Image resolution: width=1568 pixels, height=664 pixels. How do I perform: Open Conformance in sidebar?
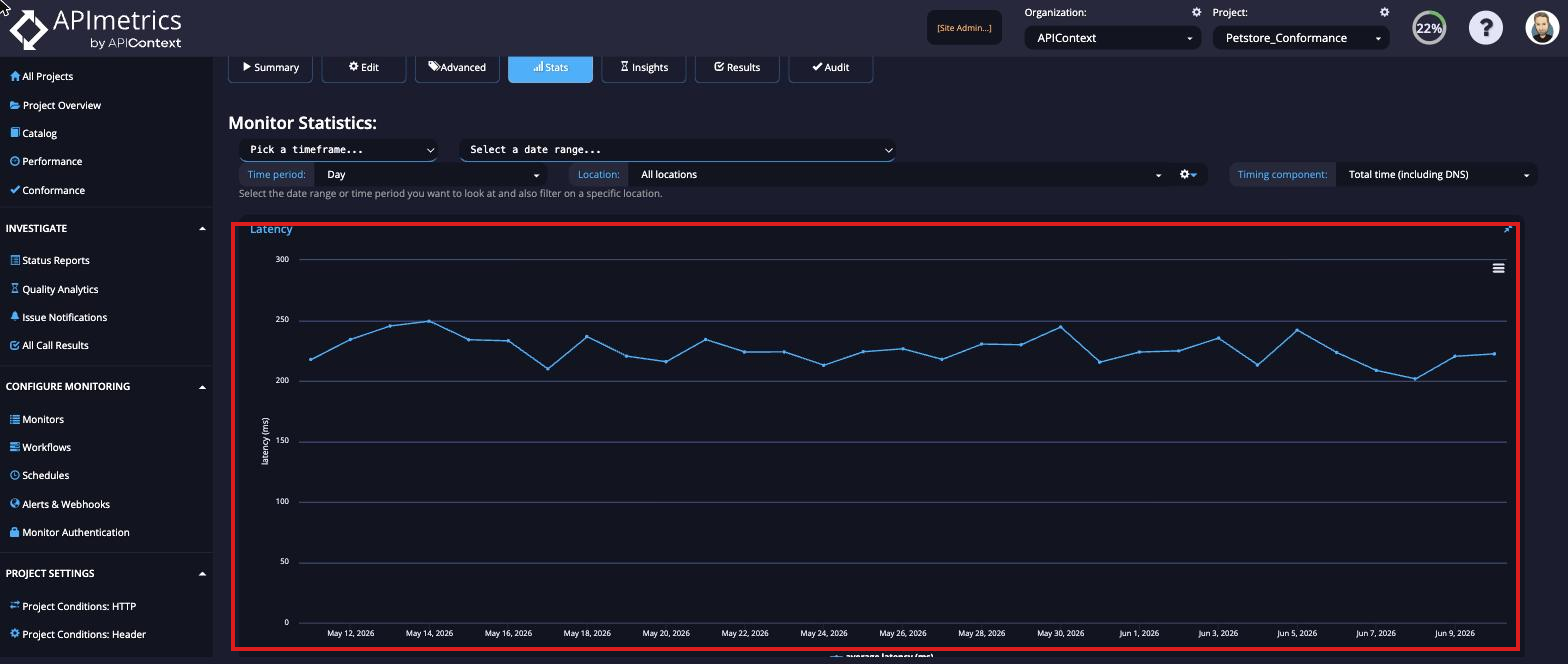(47, 190)
